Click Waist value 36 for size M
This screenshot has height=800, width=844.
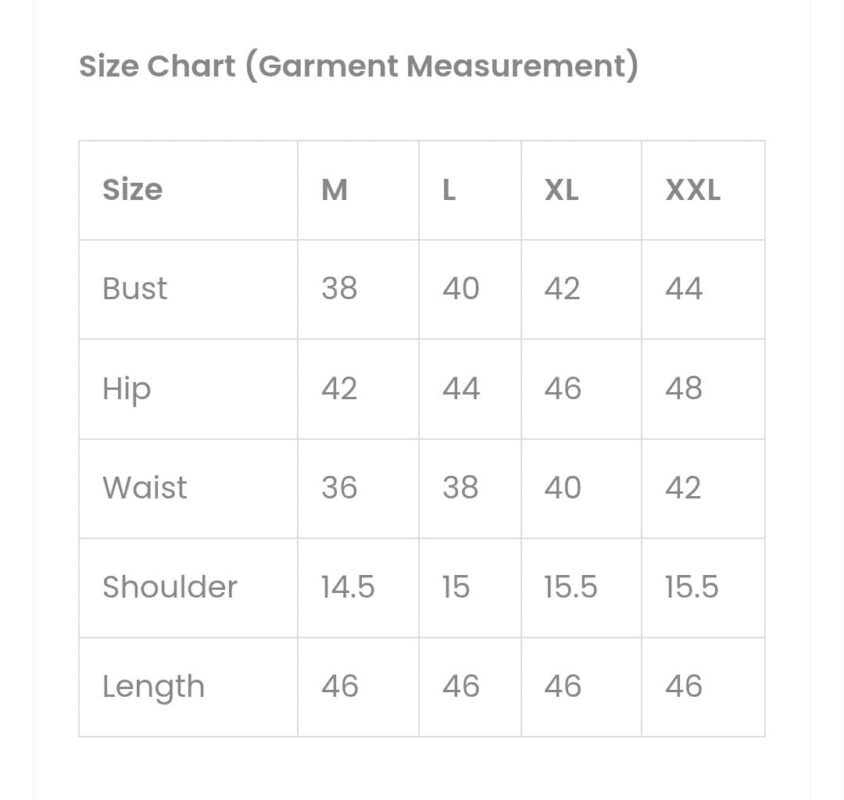click(x=339, y=488)
